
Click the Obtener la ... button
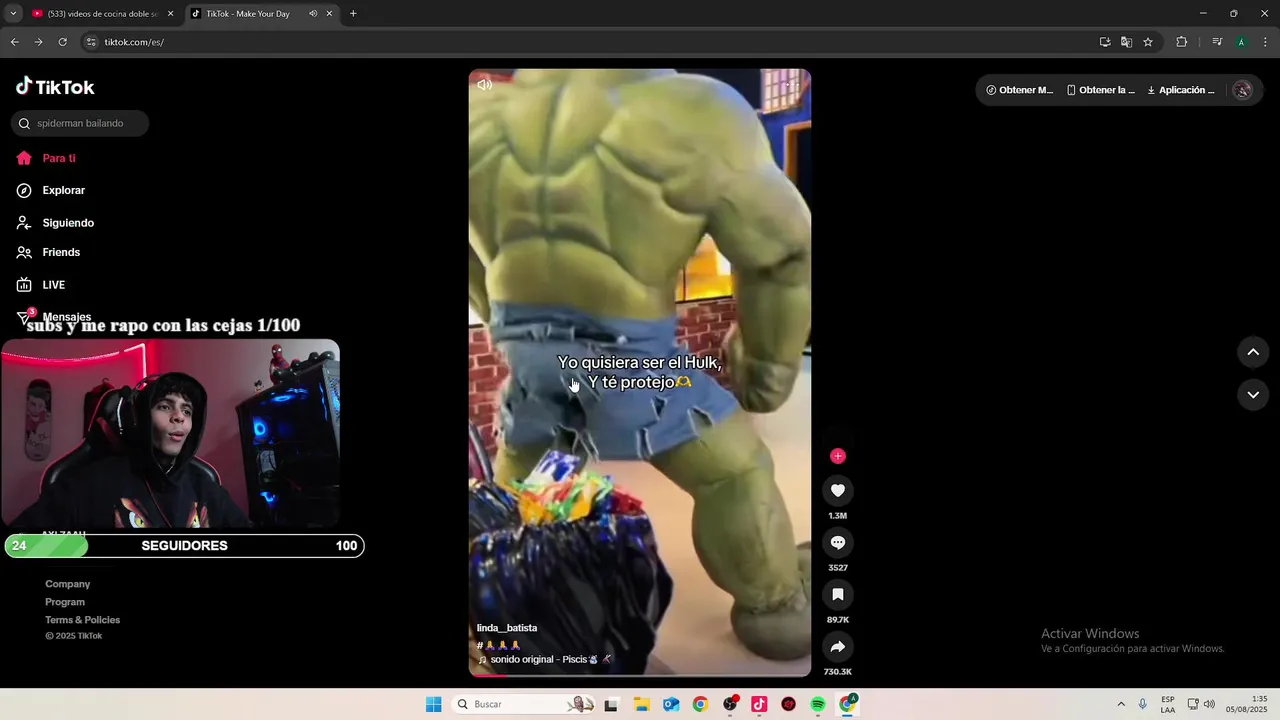point(1101,90)
